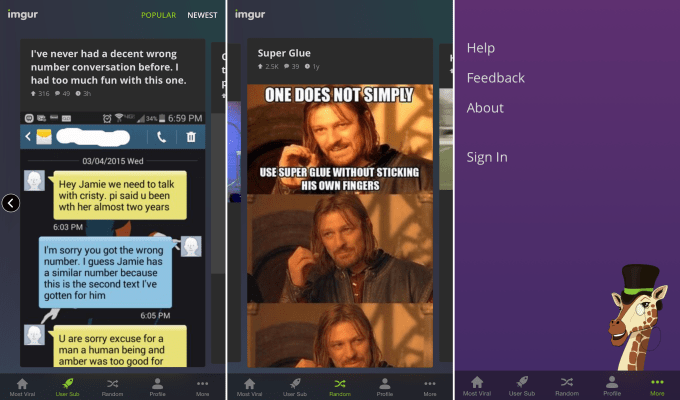Tap the second Boromir meme panel

pyautogui.click(x=340, y=248)
